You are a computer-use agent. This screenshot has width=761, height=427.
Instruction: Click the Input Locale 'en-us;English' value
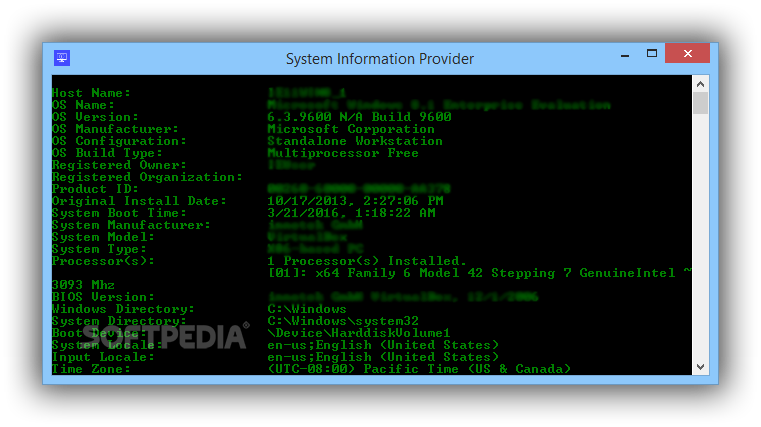coord(383,357)
